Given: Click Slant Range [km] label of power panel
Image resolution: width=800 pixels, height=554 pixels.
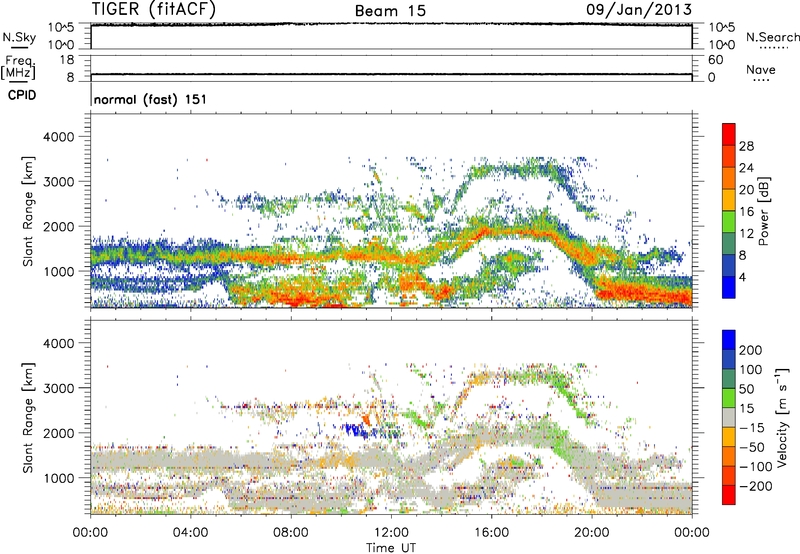Looking at the screenshot, I should click(x=28, y=211).
